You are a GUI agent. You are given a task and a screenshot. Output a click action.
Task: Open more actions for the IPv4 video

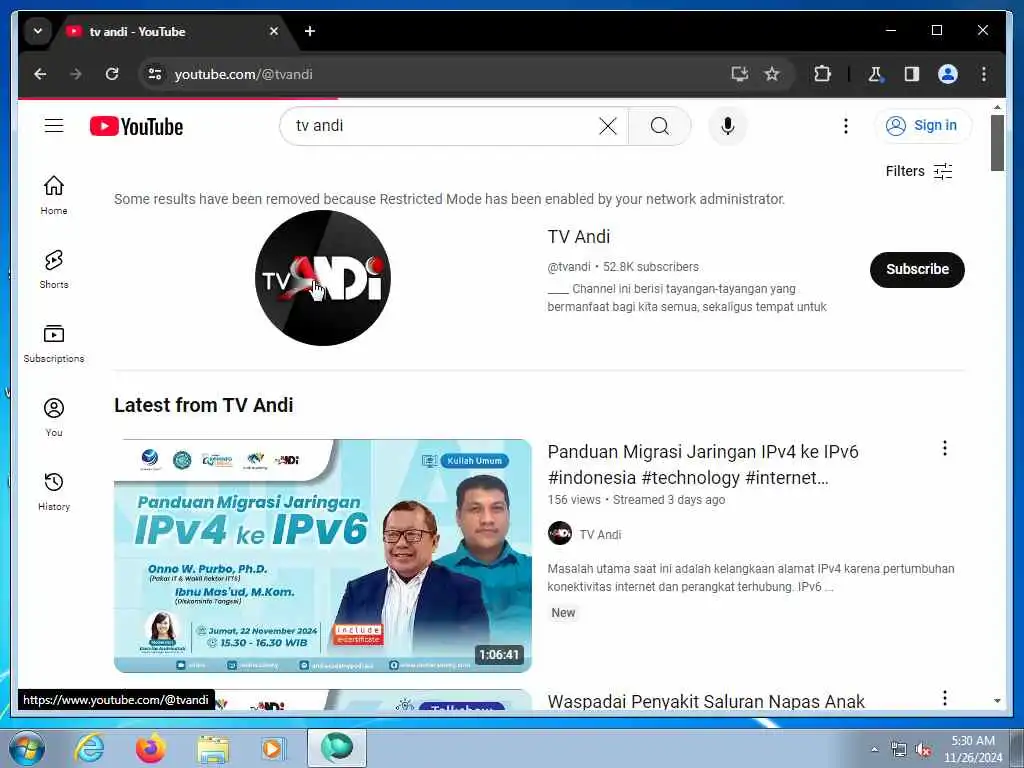tap(944, 448)
